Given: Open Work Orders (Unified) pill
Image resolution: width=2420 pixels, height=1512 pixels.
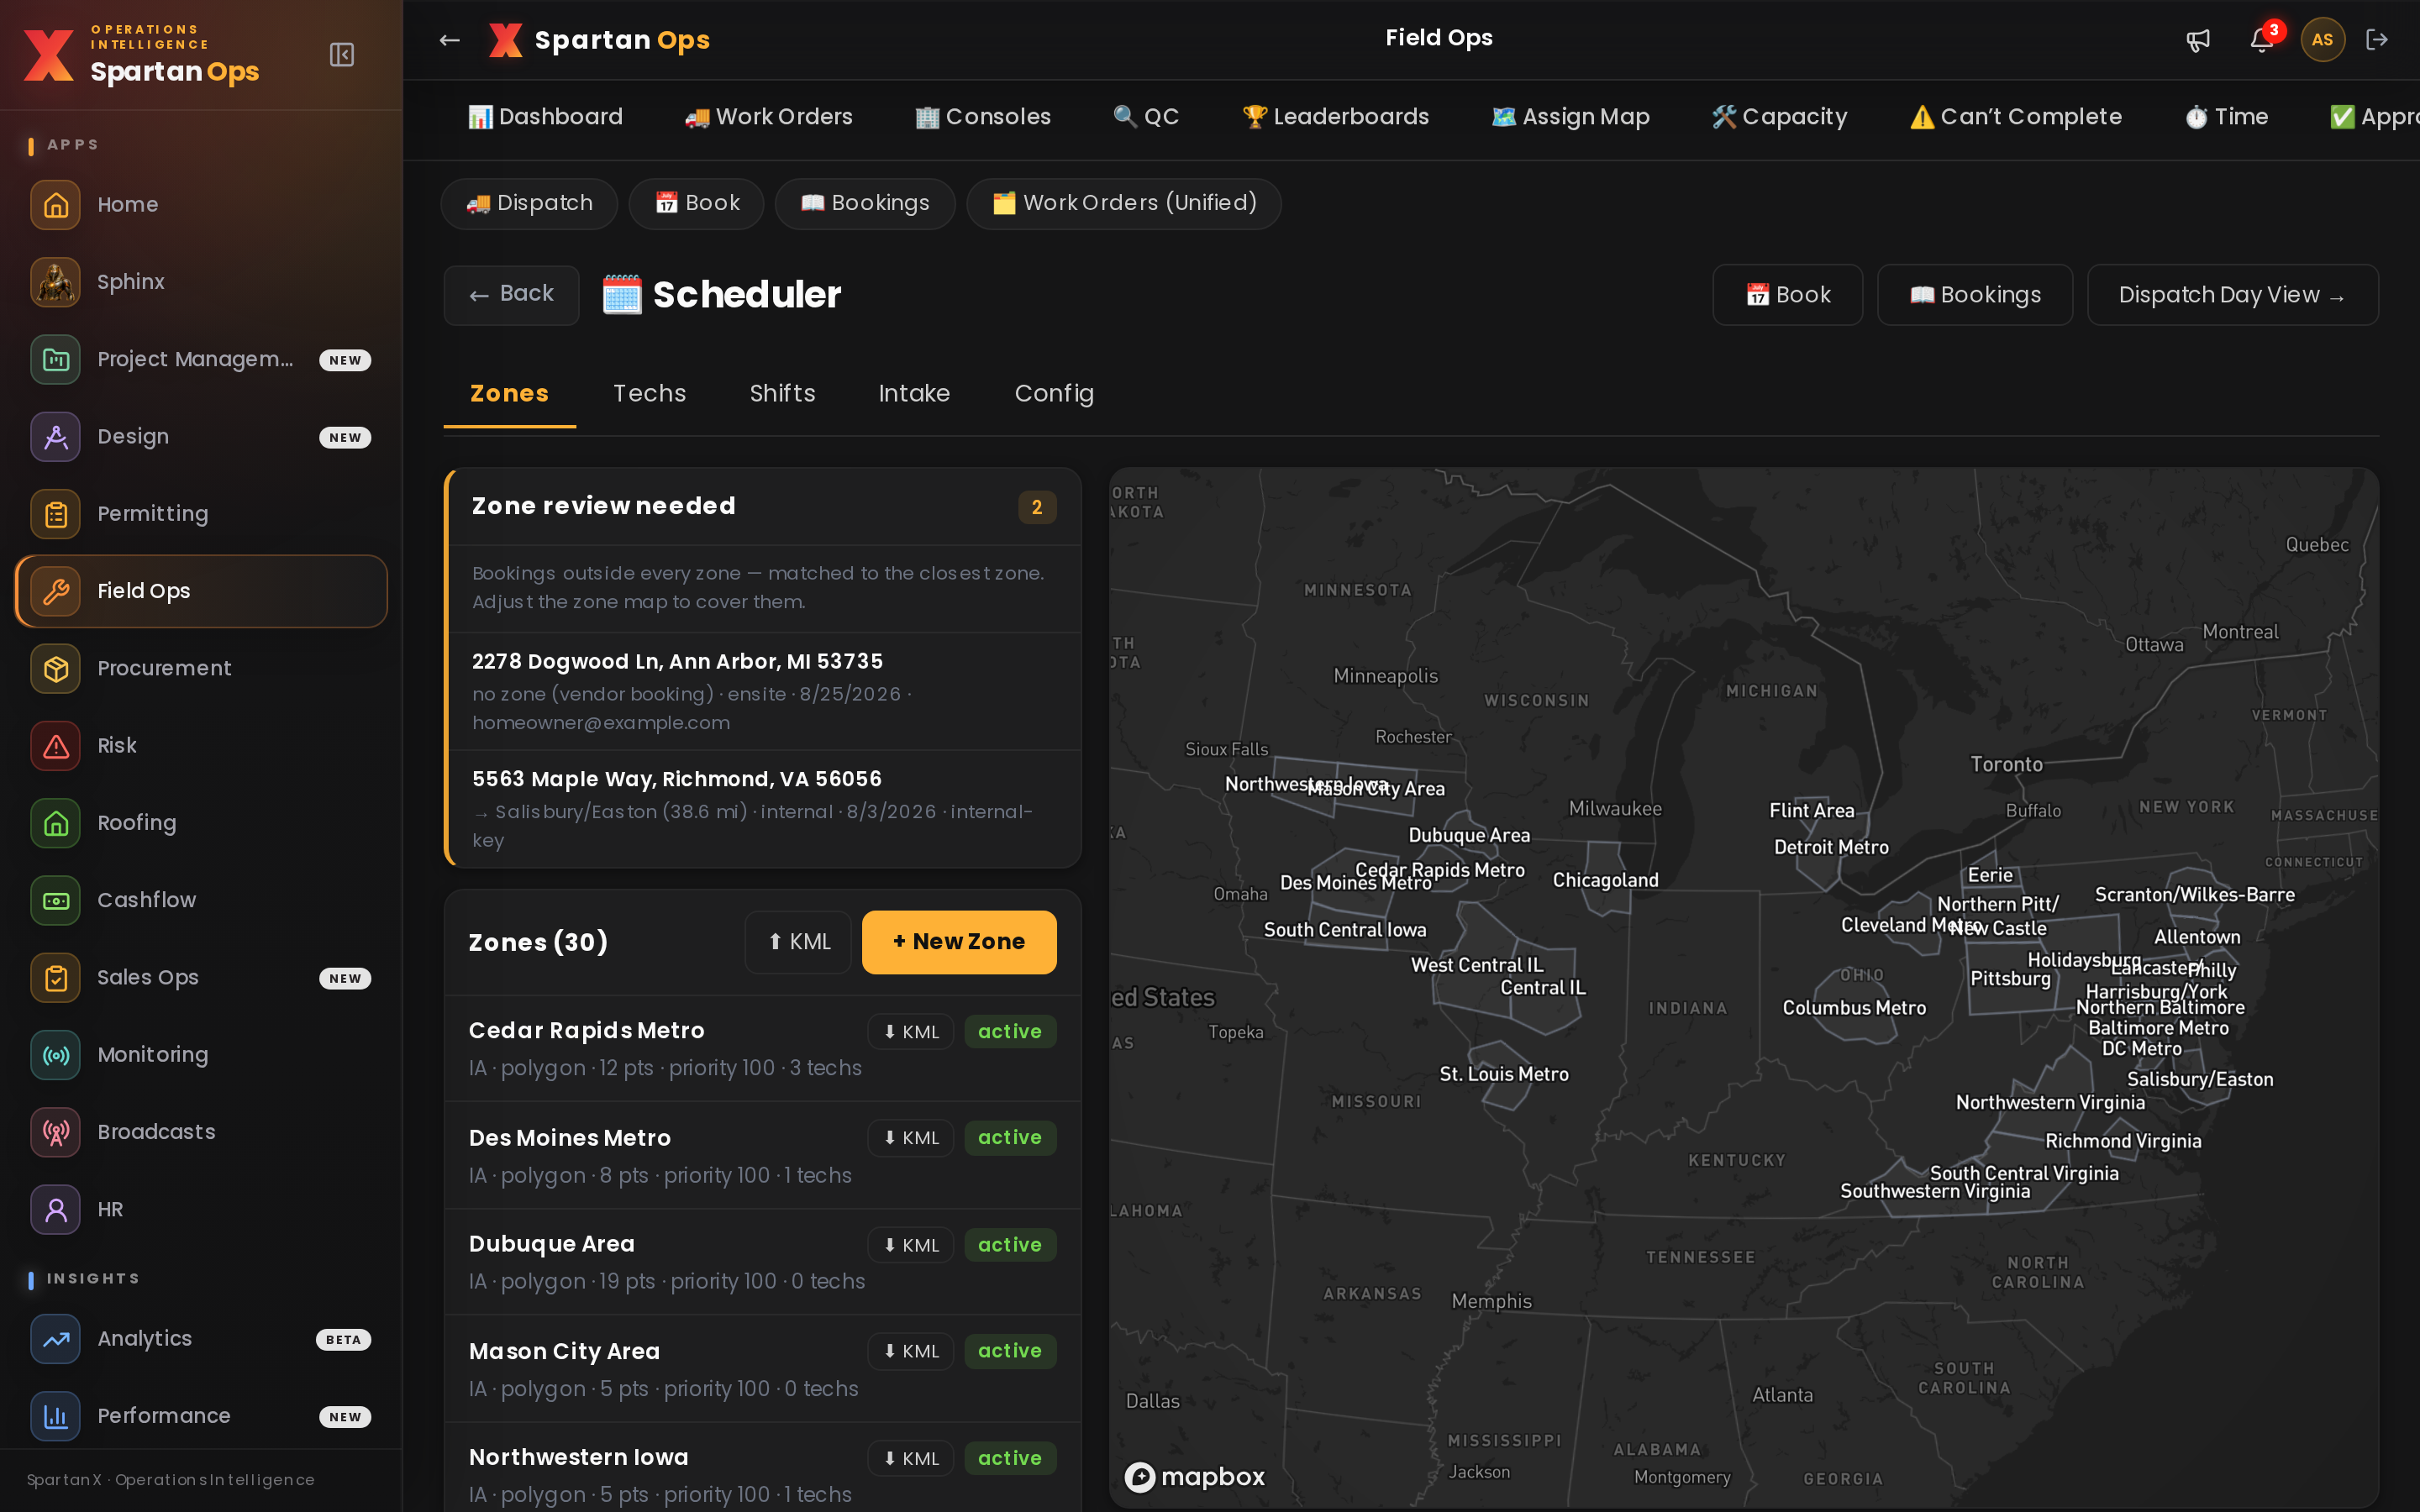Looking at the screenshot, I should pyautogui.click(x=1124, y=204).
